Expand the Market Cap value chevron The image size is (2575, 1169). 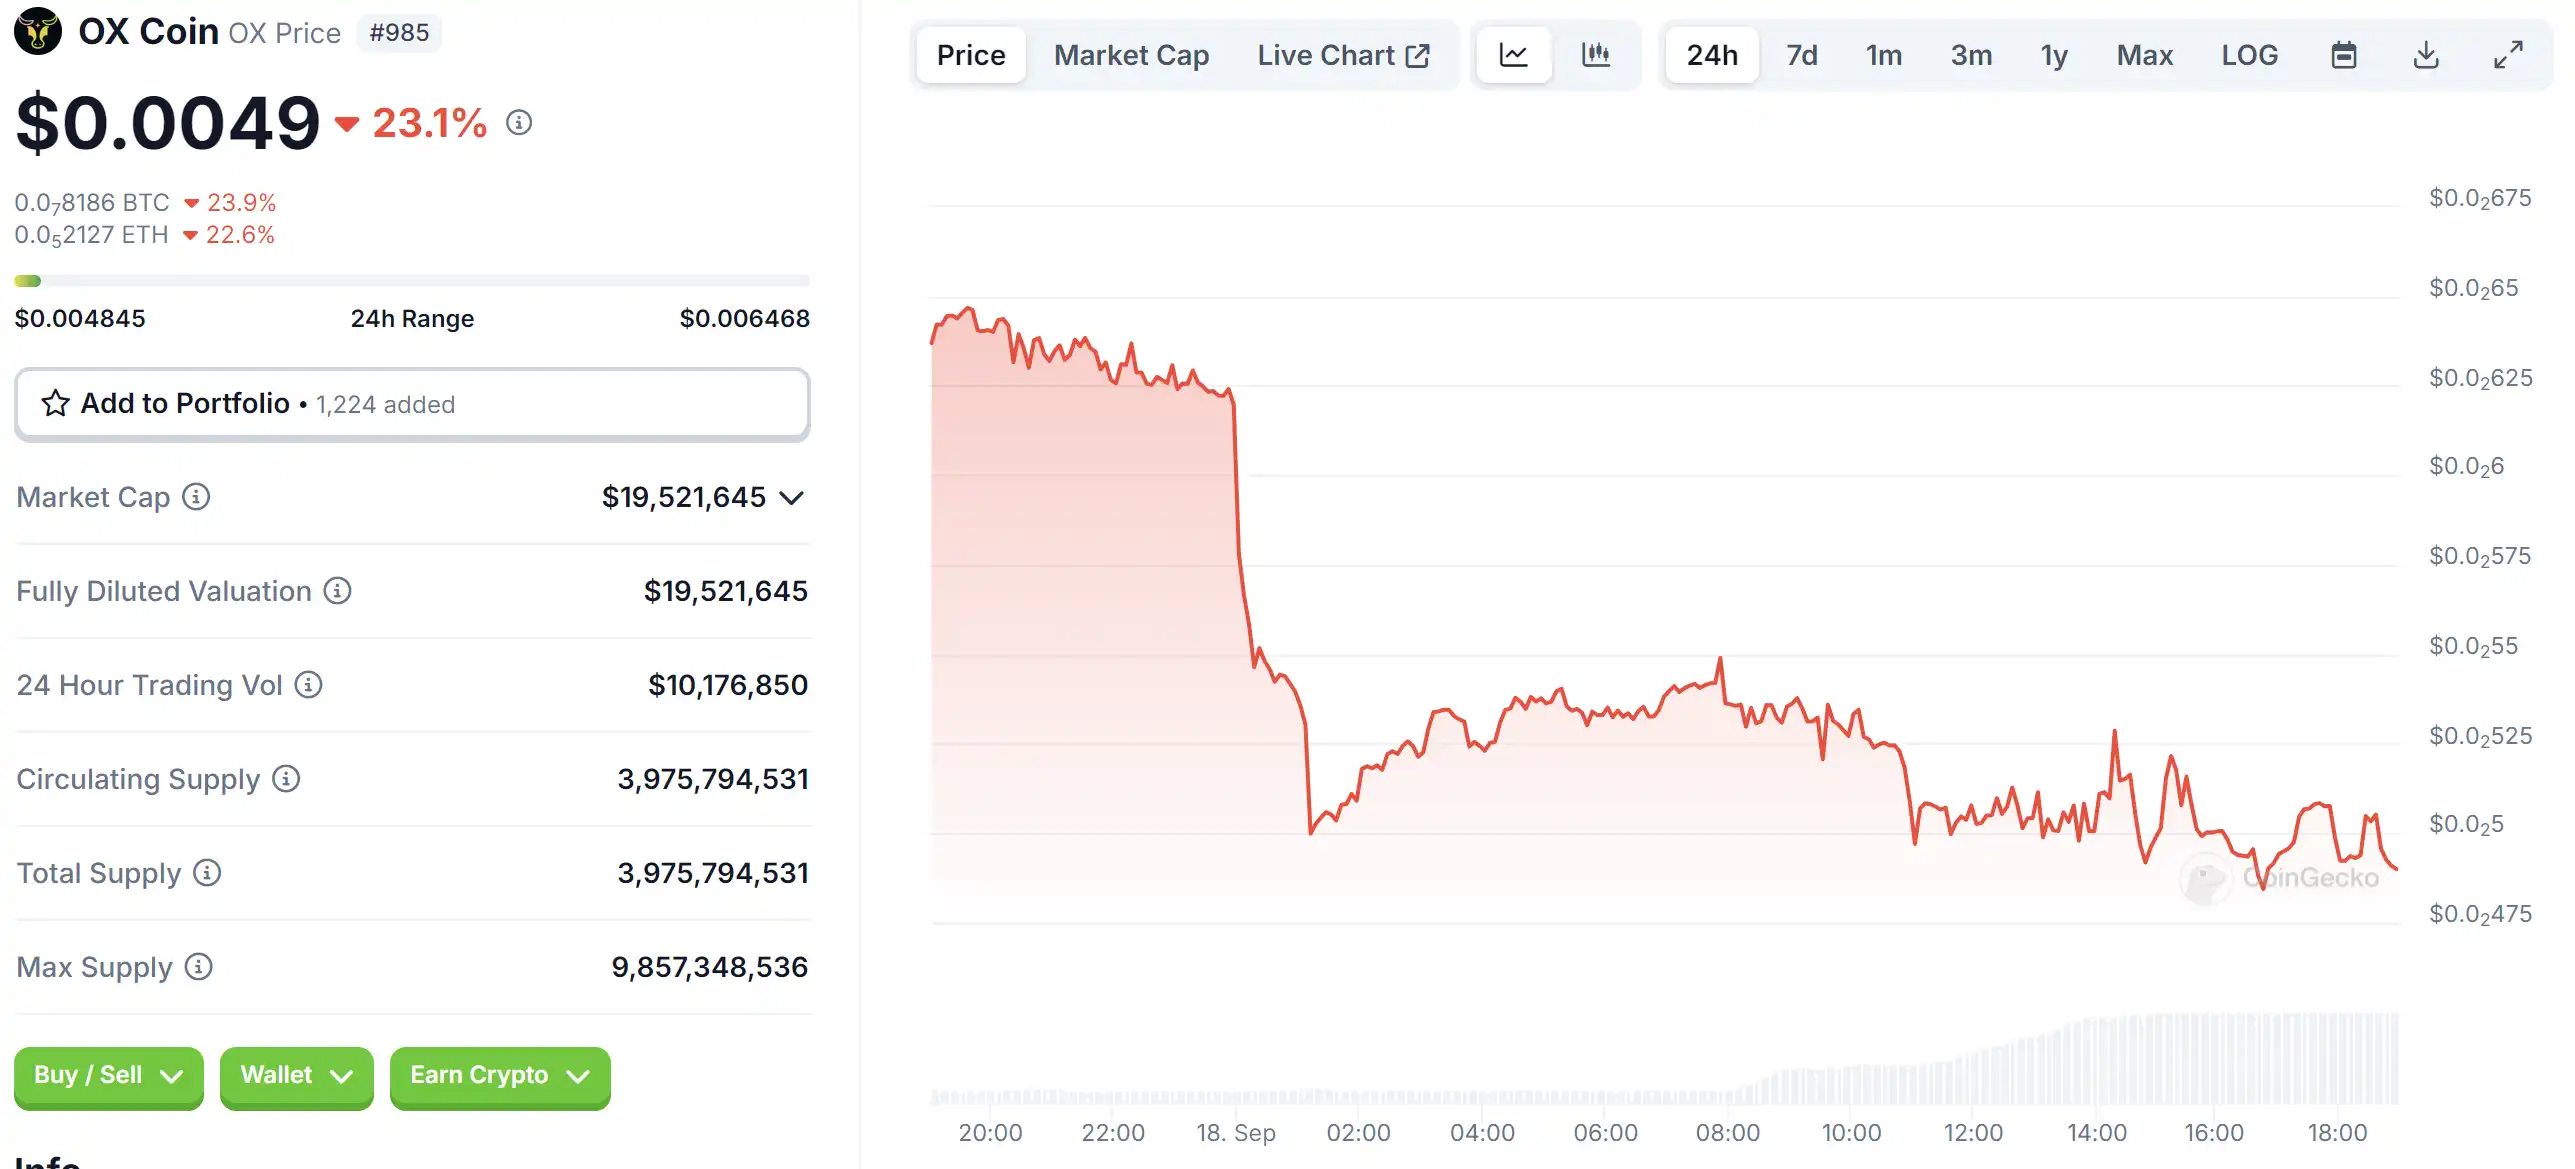[792, 498]
